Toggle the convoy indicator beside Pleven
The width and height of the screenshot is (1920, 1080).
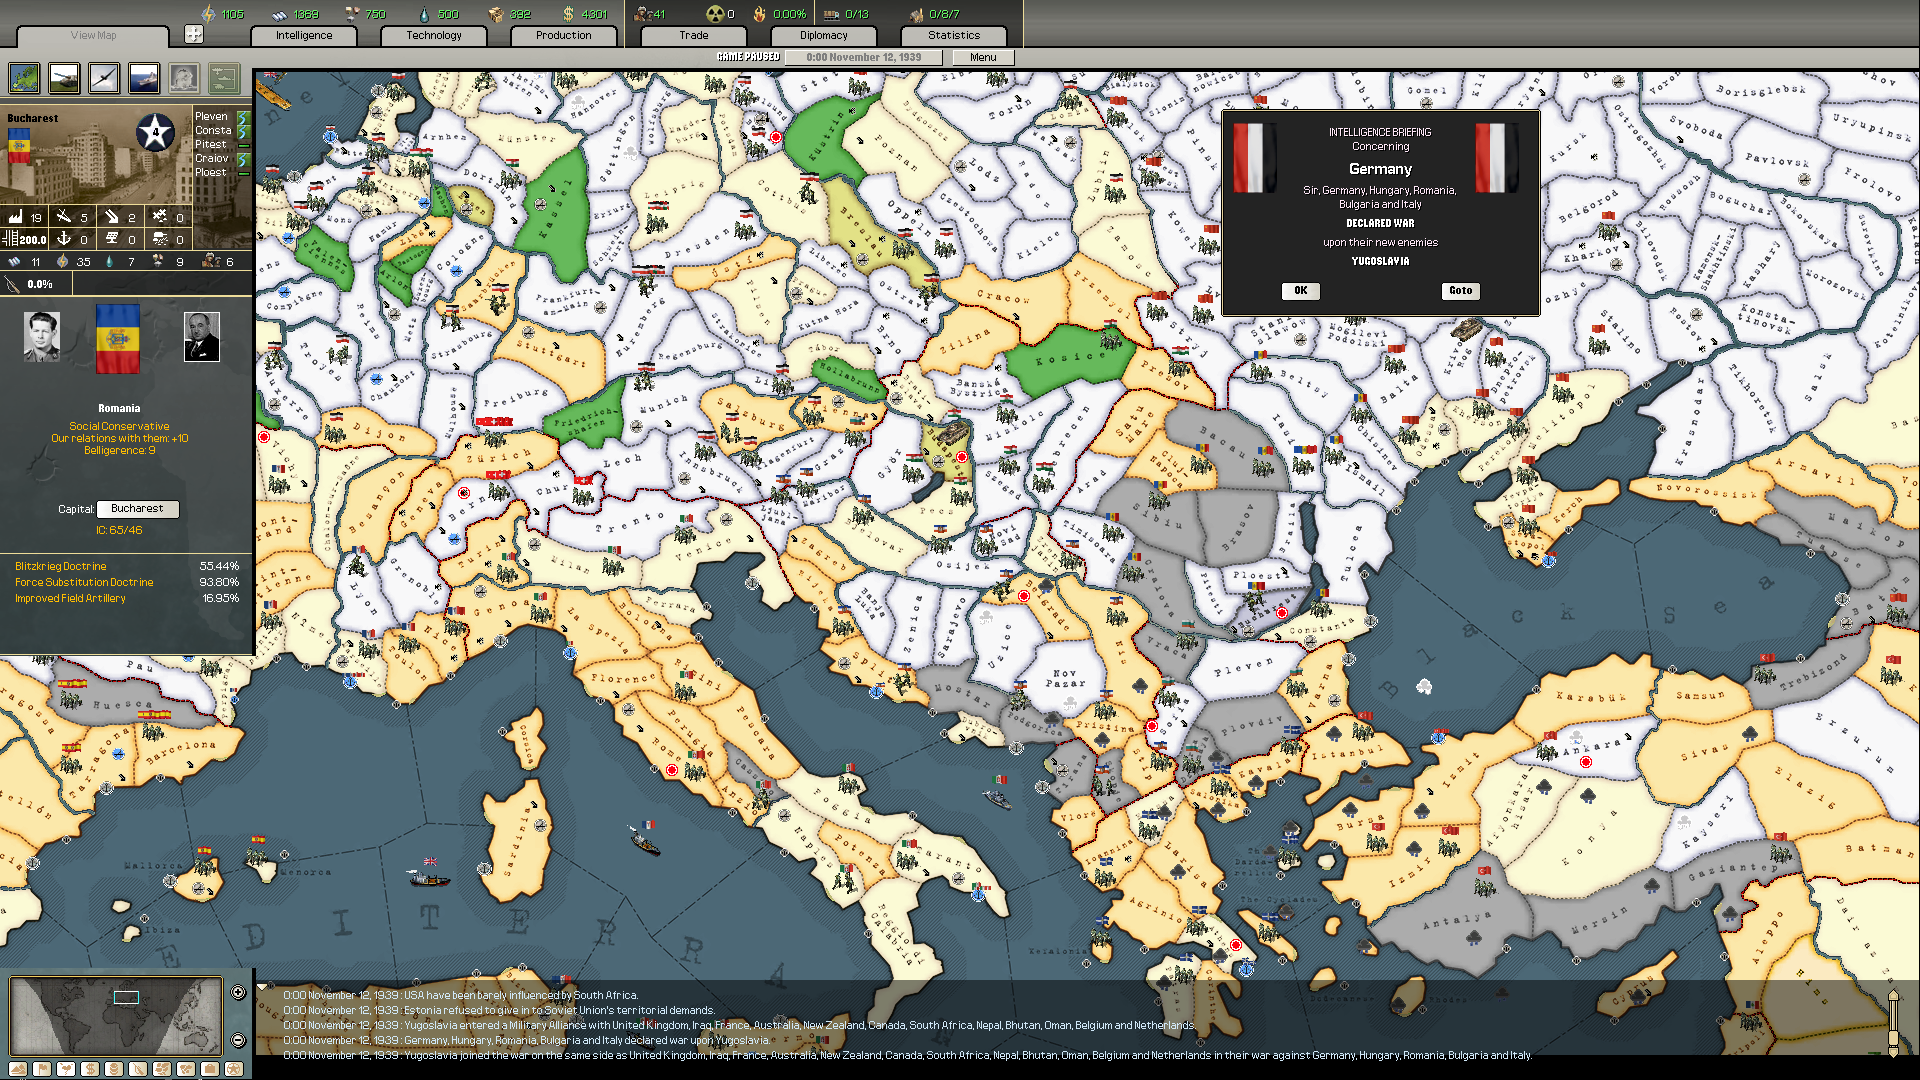click(x=244, y=117)
